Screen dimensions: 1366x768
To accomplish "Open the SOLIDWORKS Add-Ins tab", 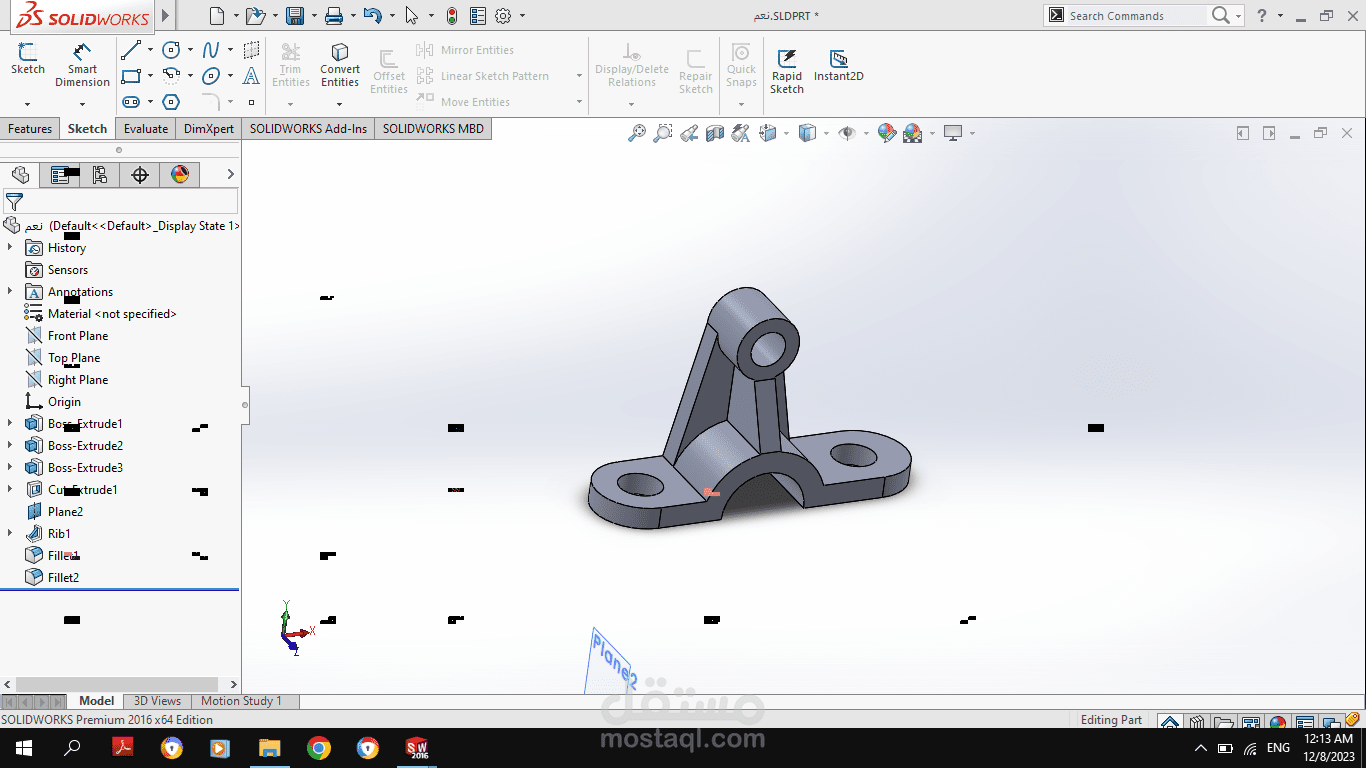I will (309, 129).
